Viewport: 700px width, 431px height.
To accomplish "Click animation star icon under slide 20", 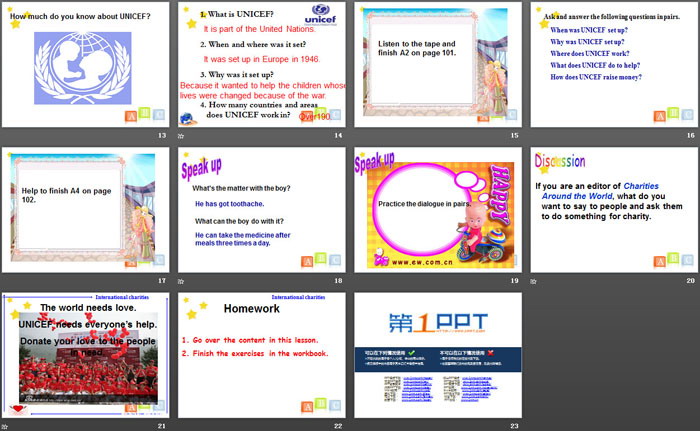I will click(x=533, y=281).
